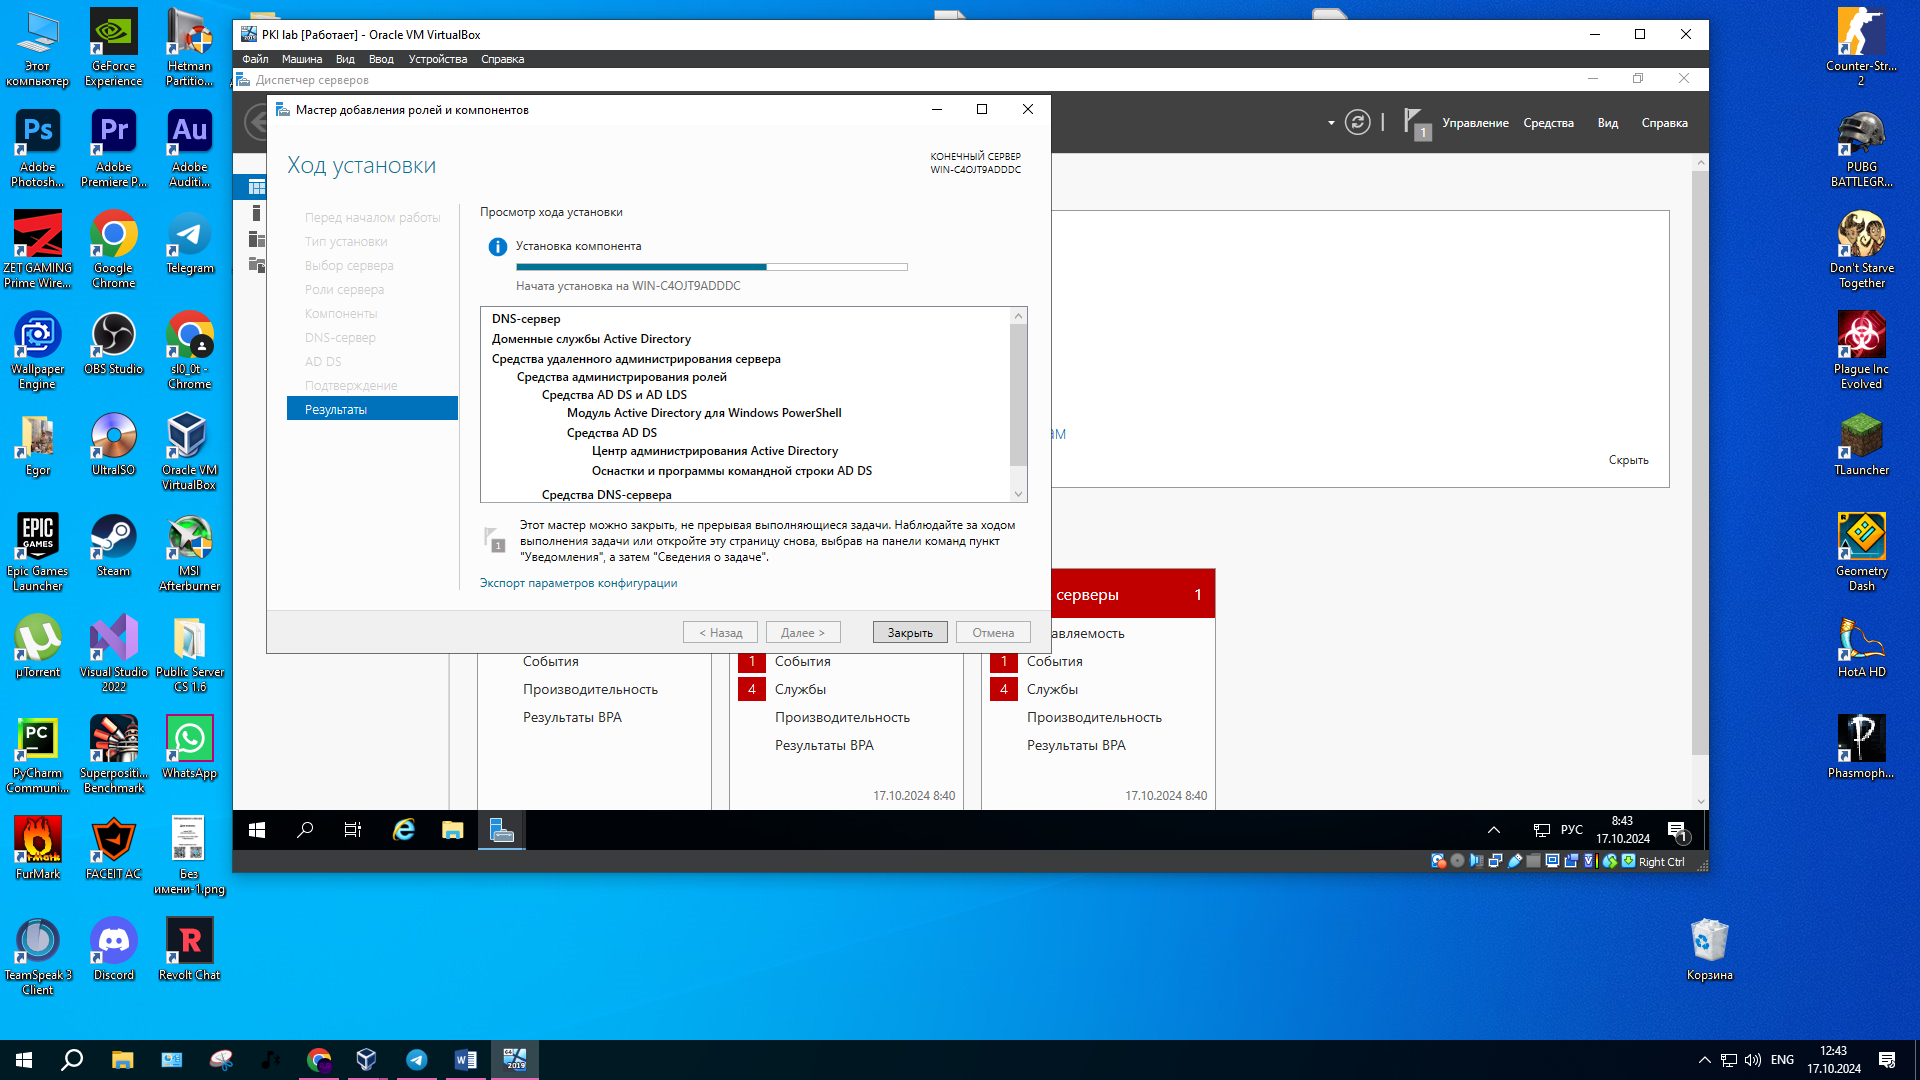Screen dimensions: 1920x1080
Task: Click 'Доменные службы Active Directory' in the list
Action: point(591,339)
